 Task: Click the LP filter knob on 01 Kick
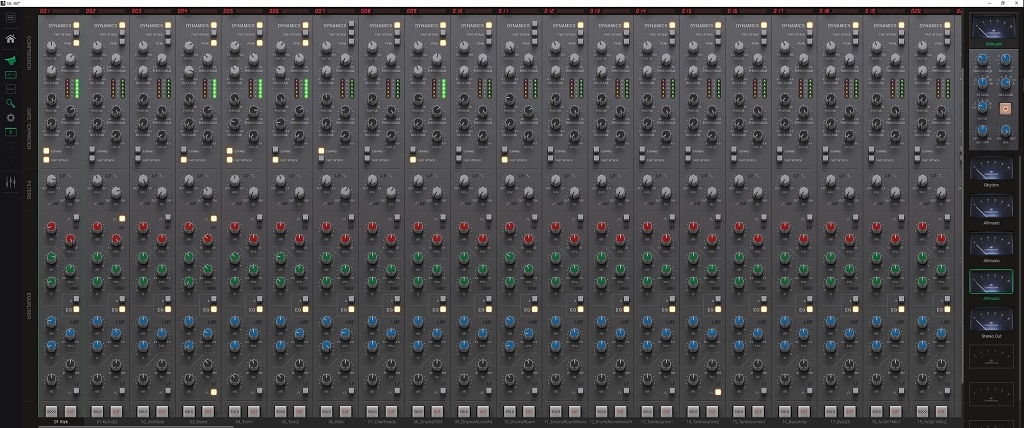coord(51,180)
